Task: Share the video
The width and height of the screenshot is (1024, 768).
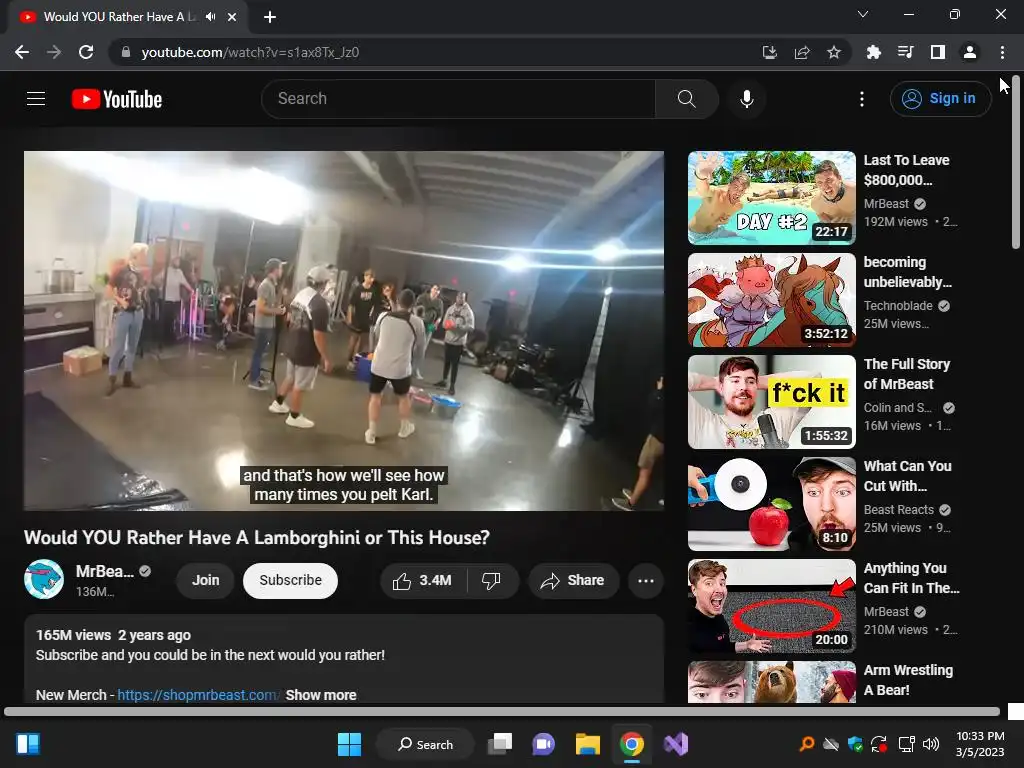Action: (x=573, y=581)
